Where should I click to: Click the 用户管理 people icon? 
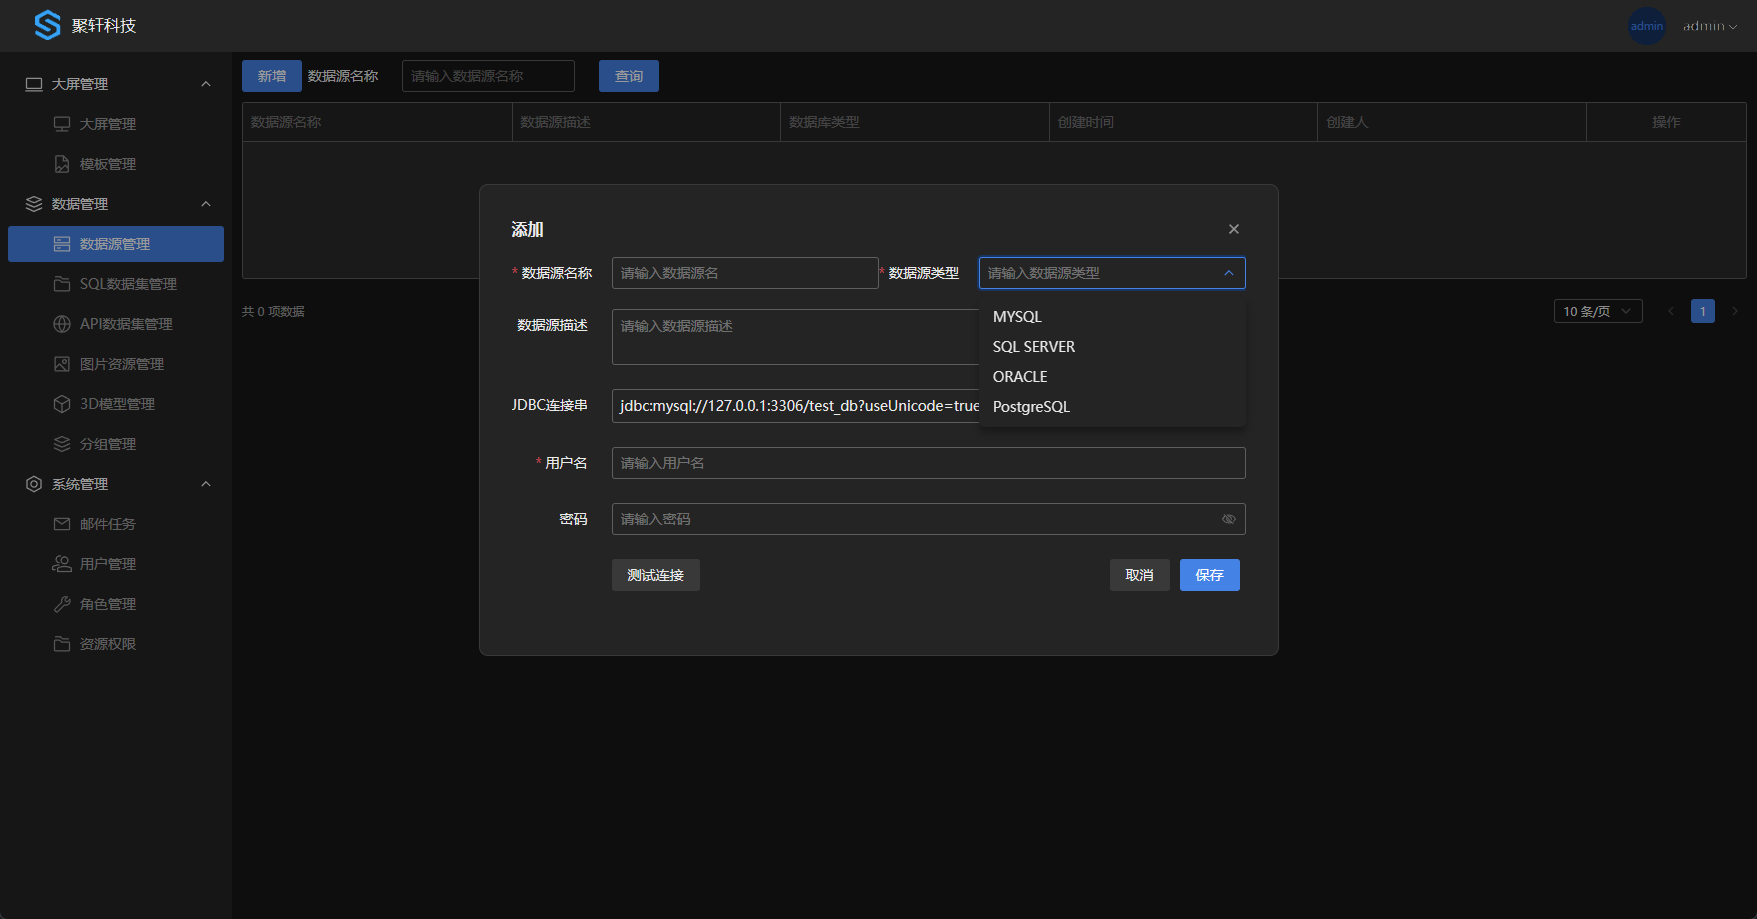[x=62, y=564]
